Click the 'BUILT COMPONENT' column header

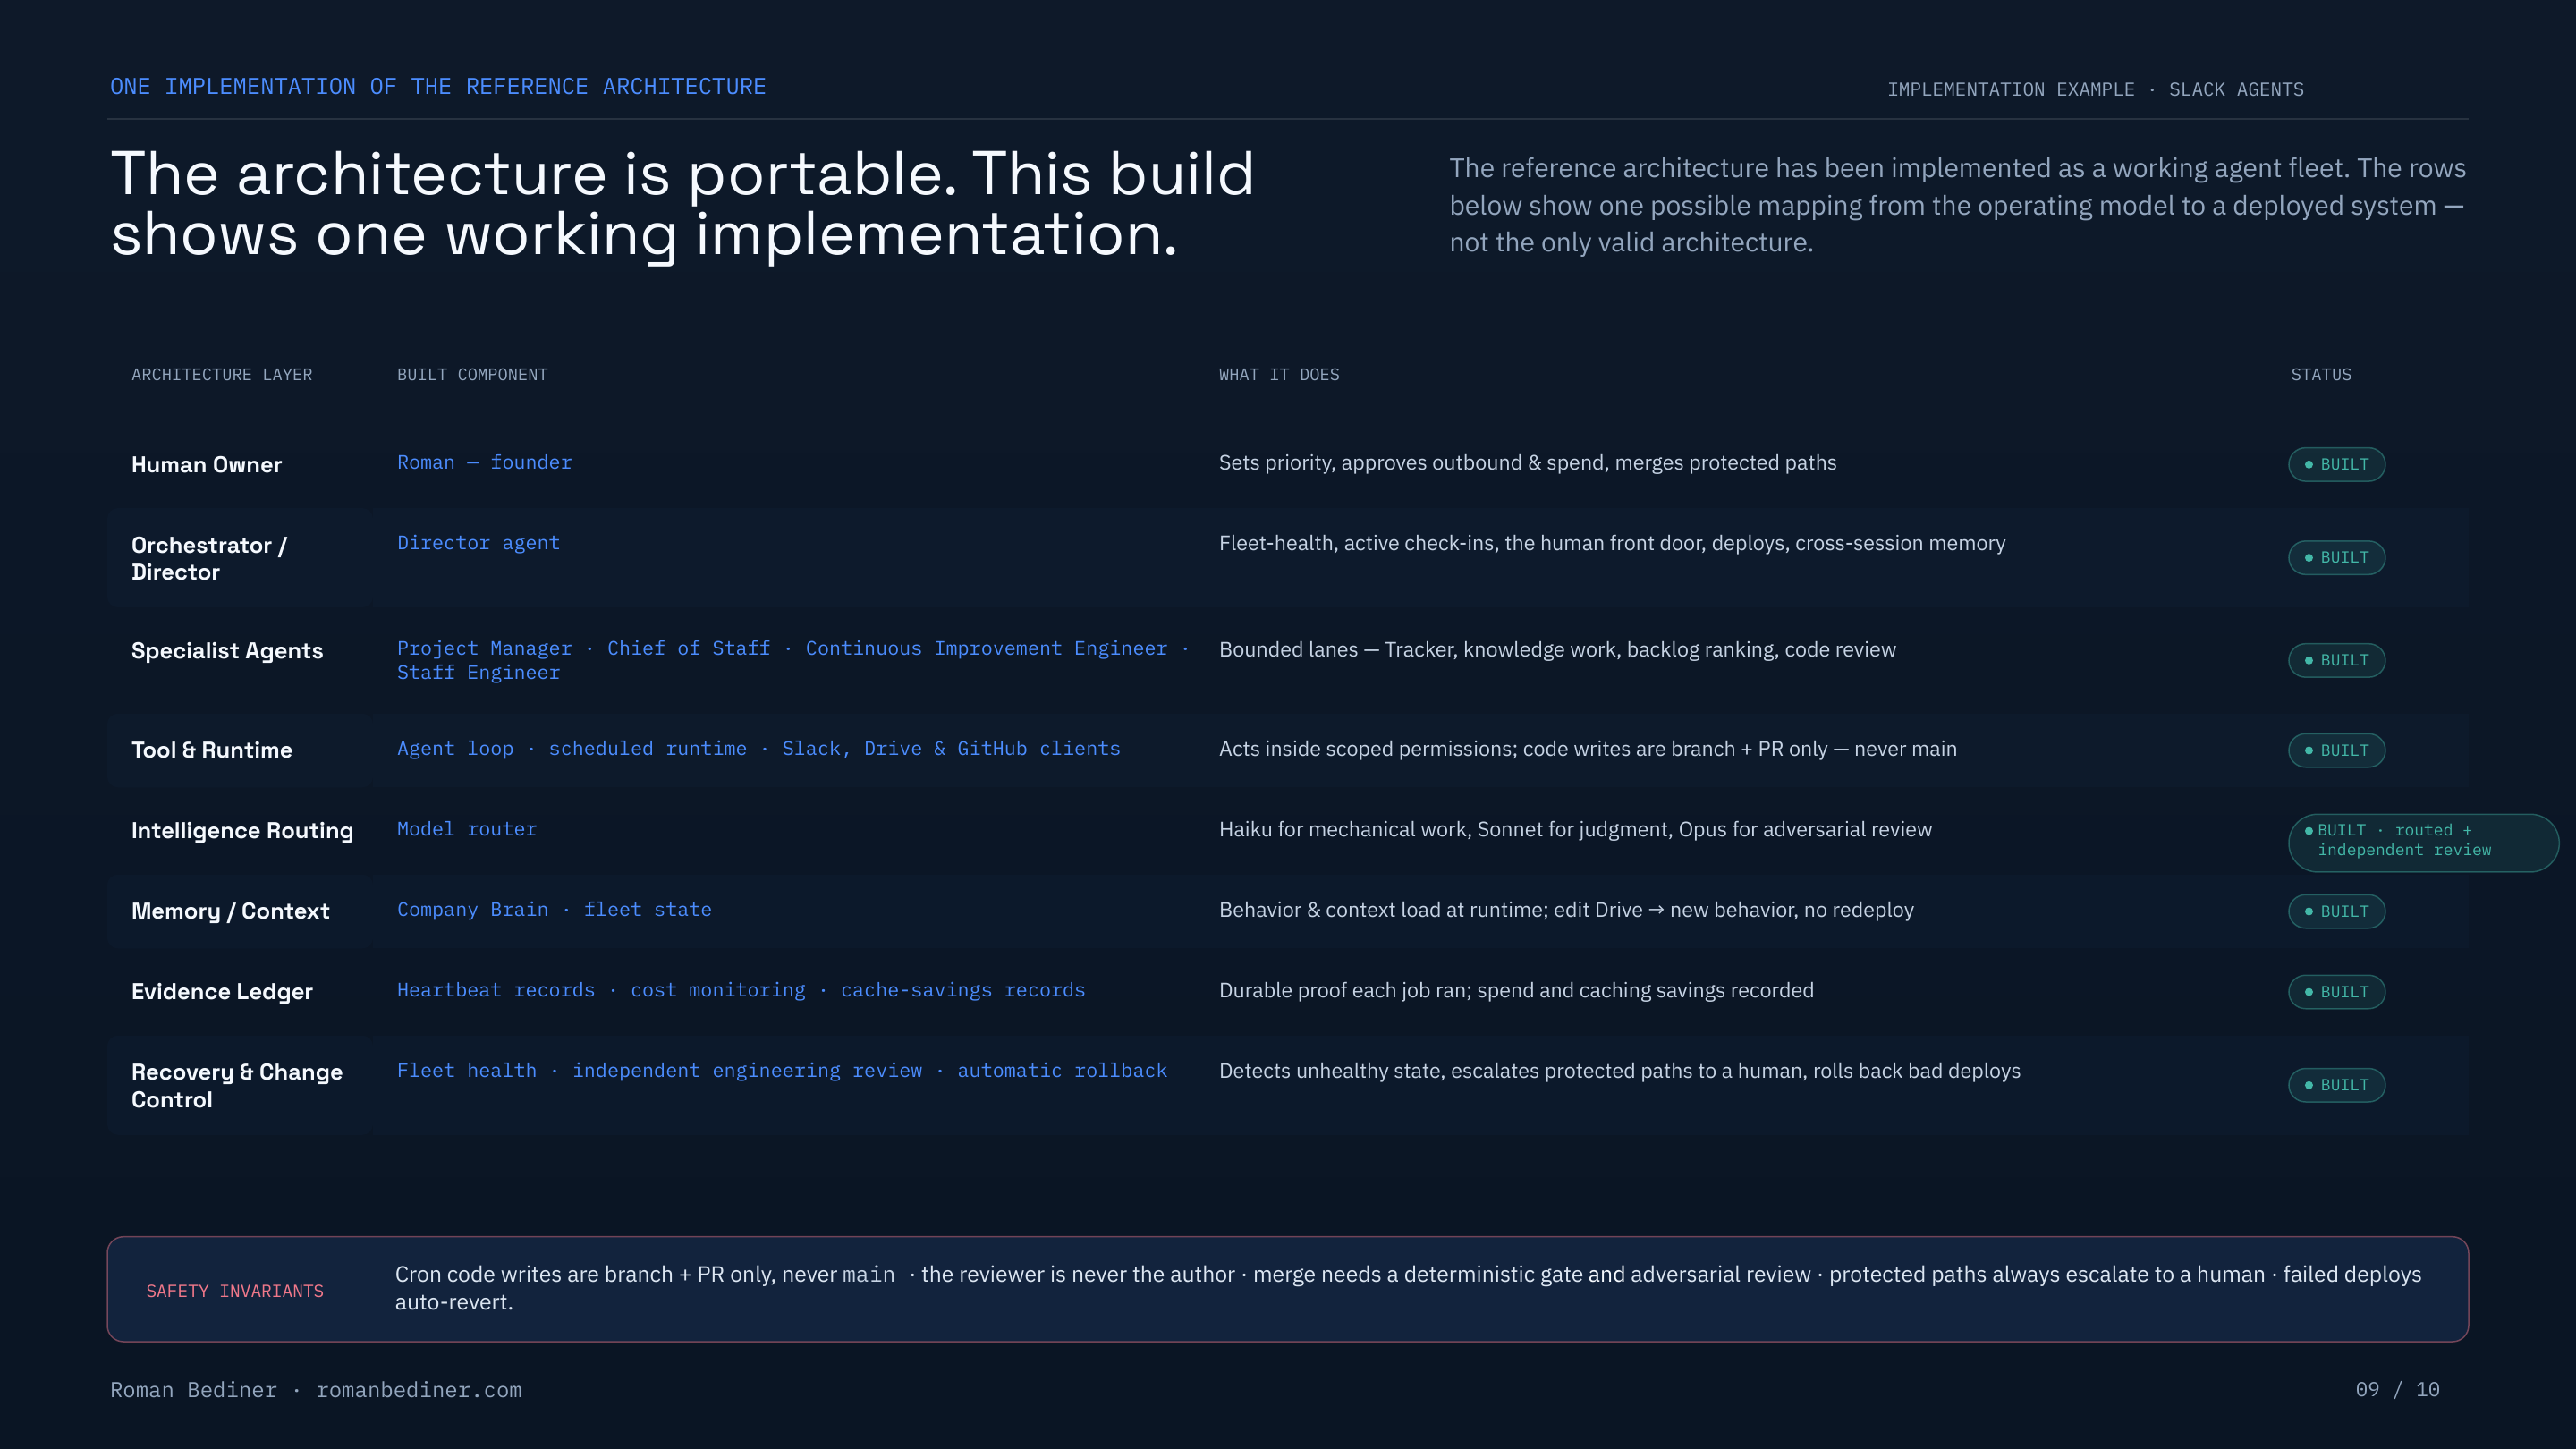pos(472,374)
